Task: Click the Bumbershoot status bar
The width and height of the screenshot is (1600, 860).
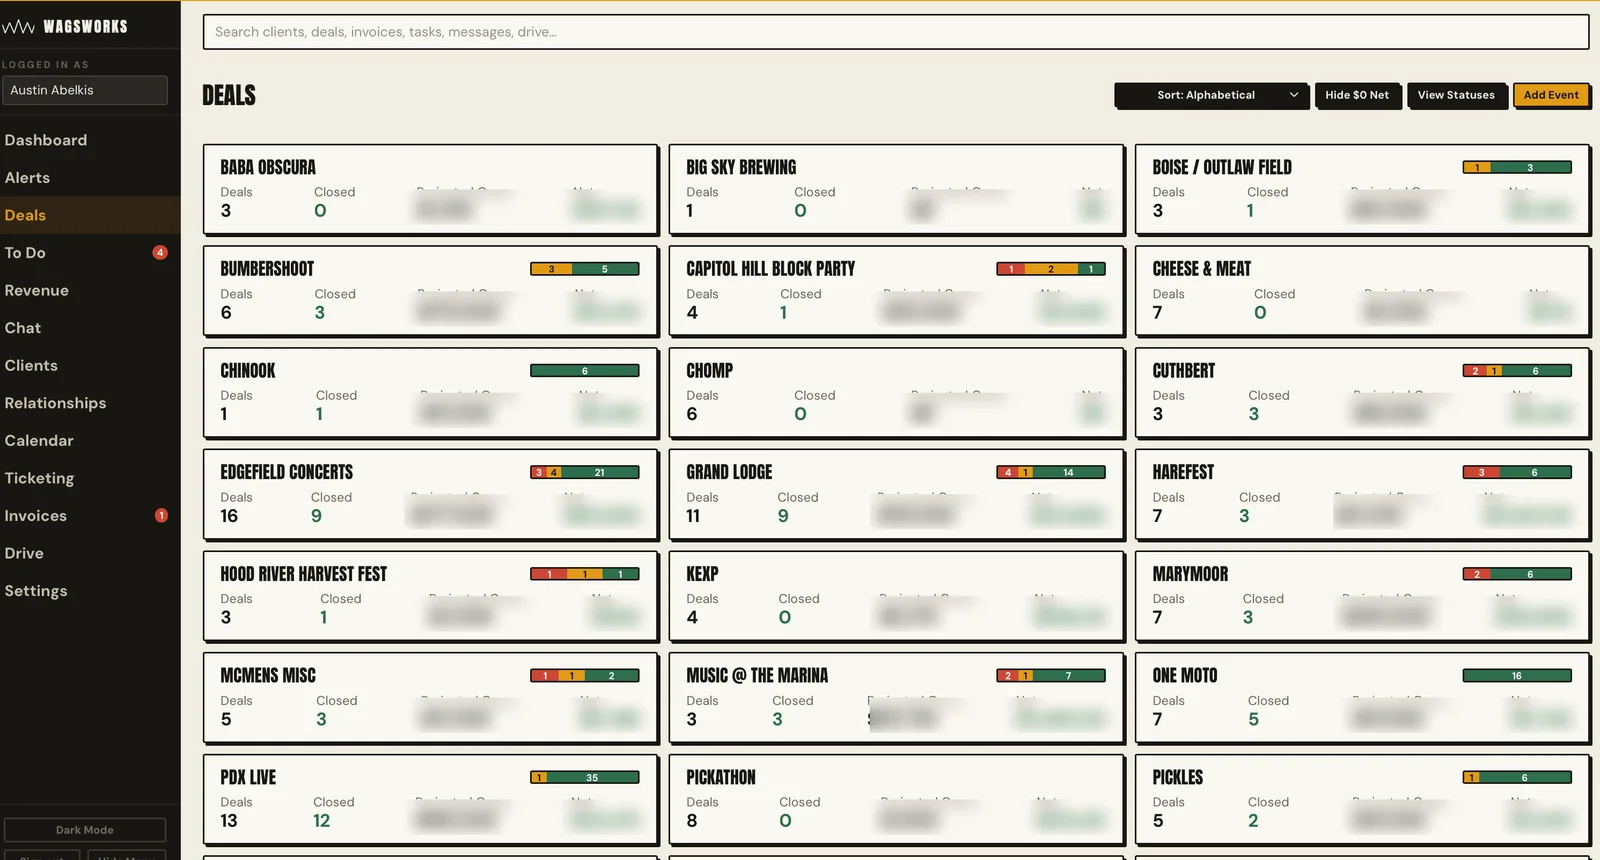Action: (x=585, y=269)
